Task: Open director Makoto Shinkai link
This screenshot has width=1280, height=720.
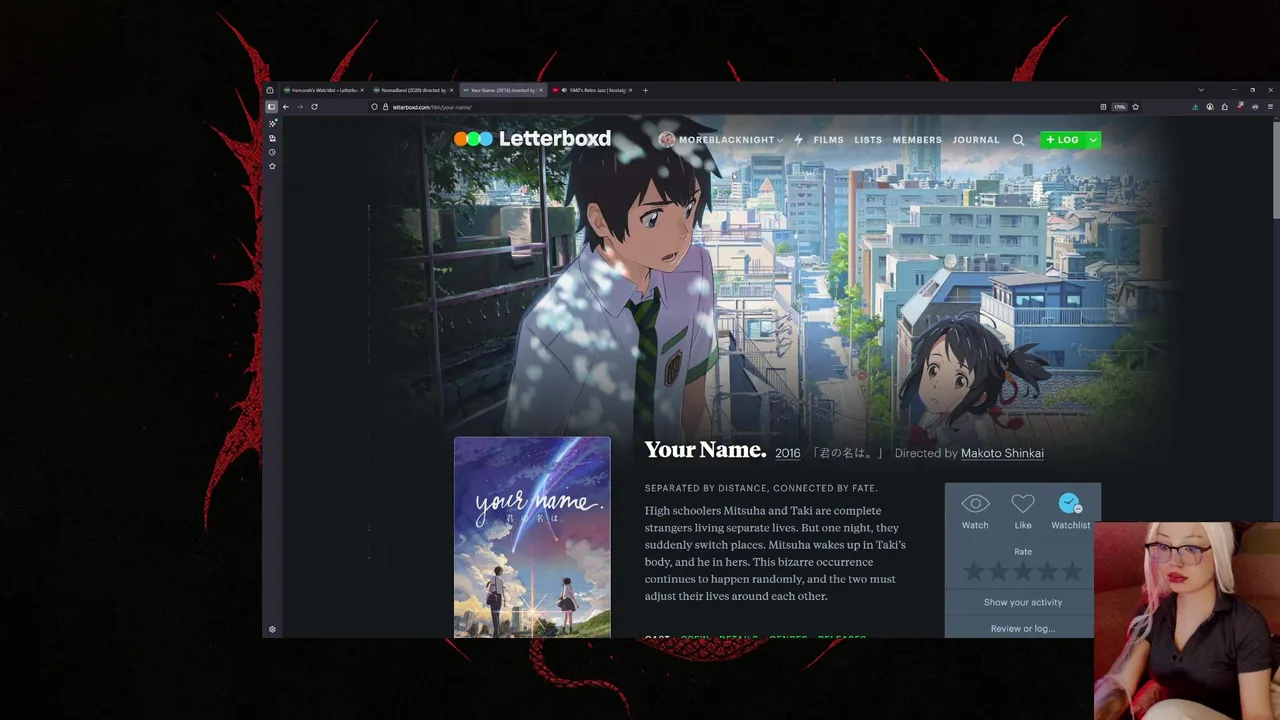Action: 1002,453
